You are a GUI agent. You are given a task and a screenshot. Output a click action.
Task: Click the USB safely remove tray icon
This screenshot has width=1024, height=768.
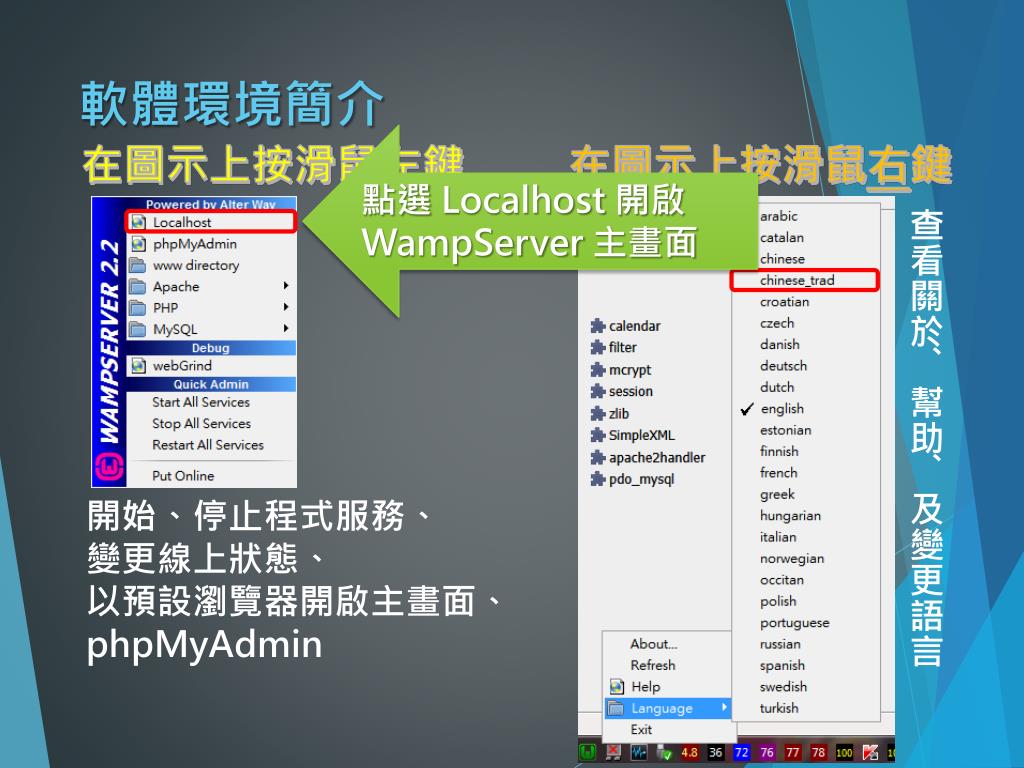(664, 752)
